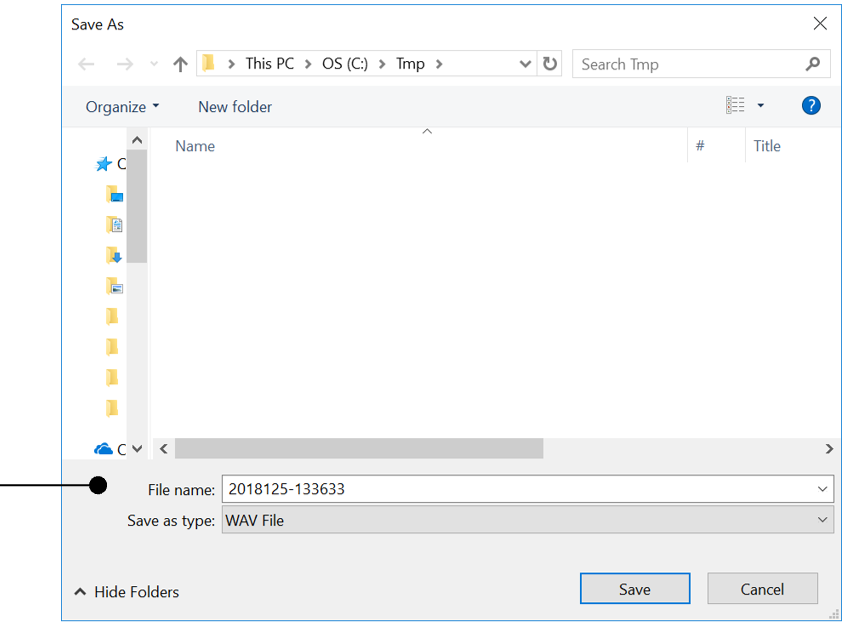Click the Forward navigation arrow
Screen dimensions: 855x629
pos(125,64)
